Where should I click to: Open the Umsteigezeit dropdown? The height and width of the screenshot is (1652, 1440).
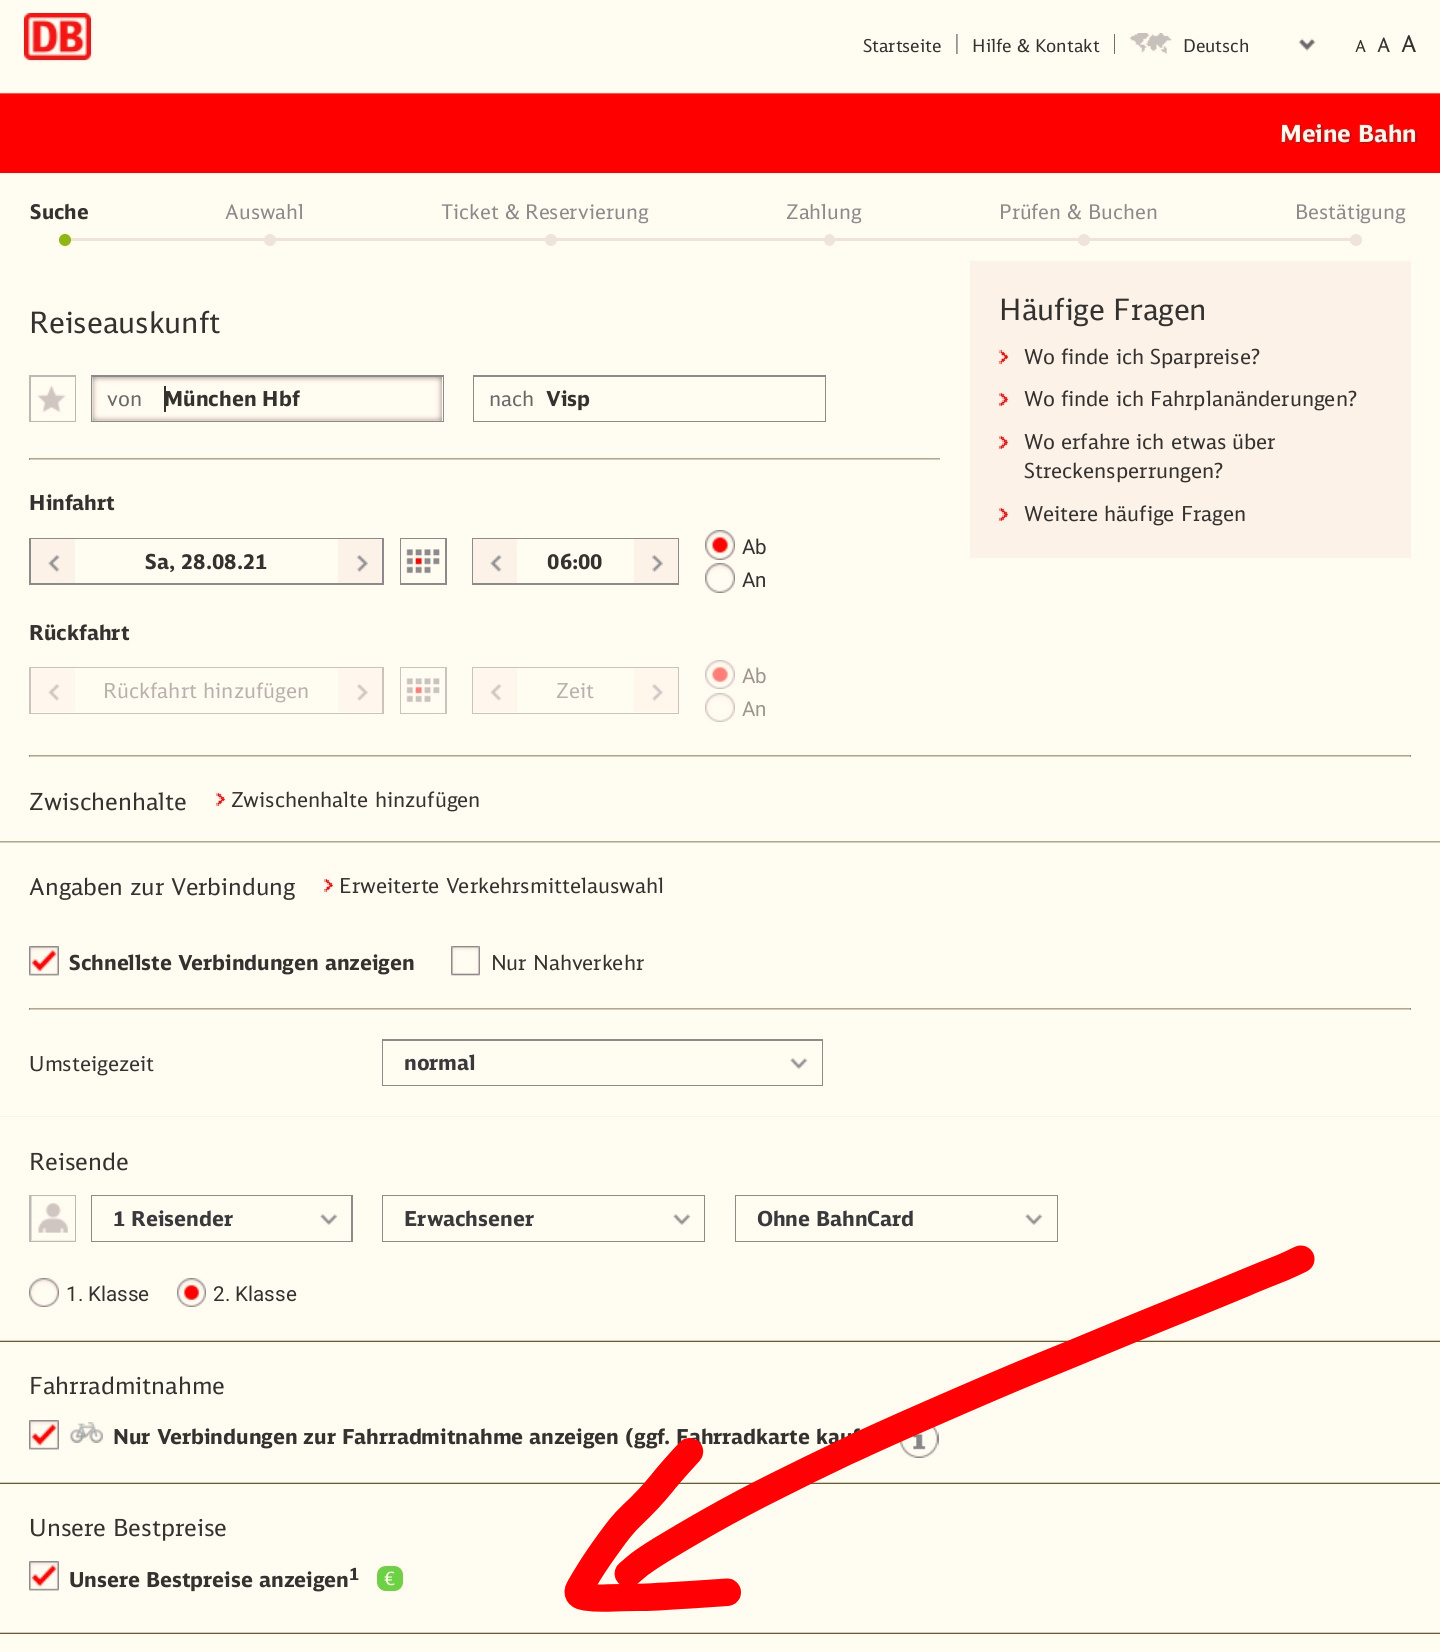602,1063
